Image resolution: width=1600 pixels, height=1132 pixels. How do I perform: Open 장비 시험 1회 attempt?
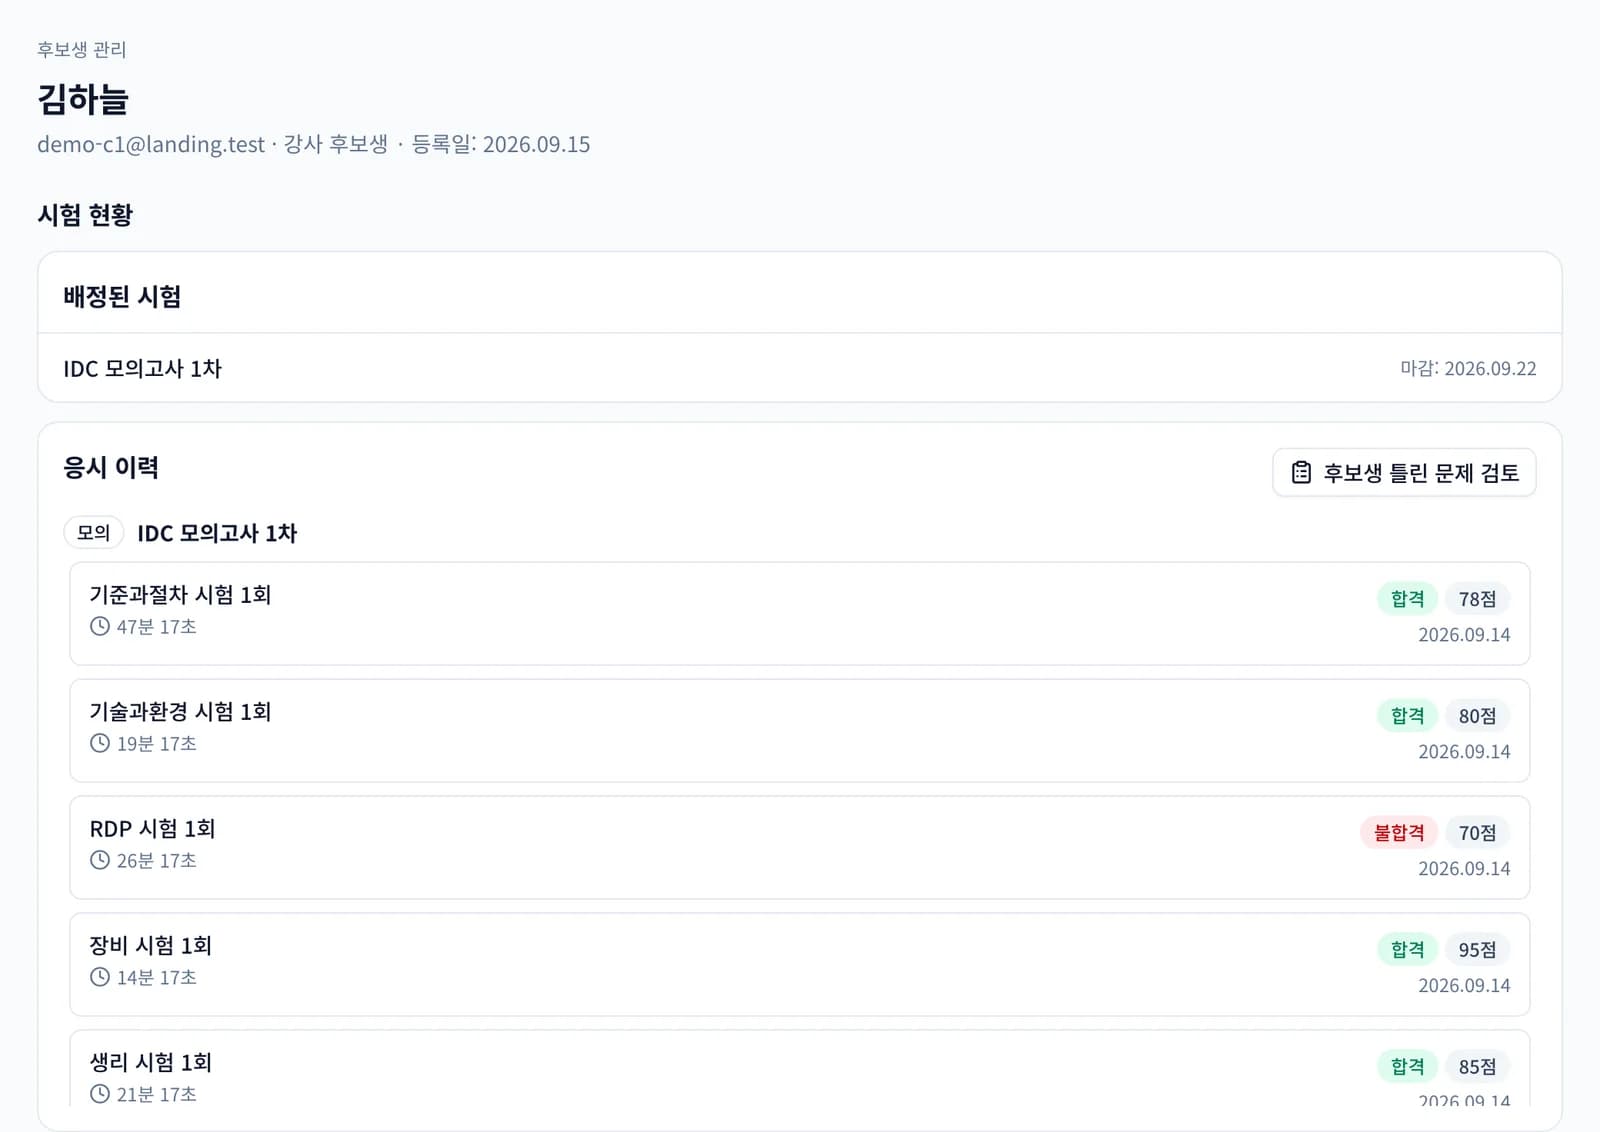click(x=800, y=965)
